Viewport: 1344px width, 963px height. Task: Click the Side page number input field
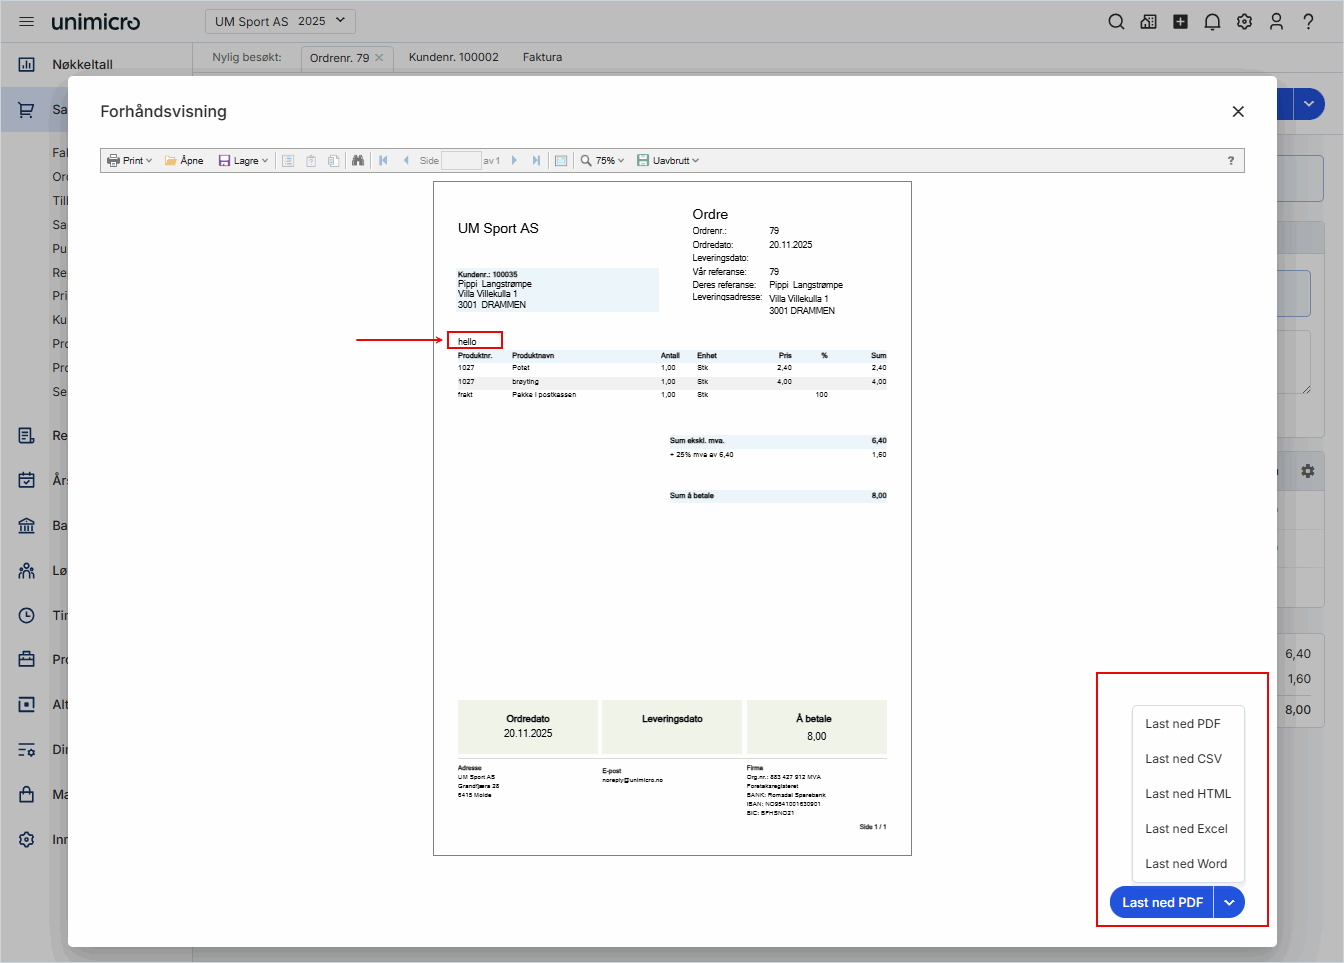461,161
